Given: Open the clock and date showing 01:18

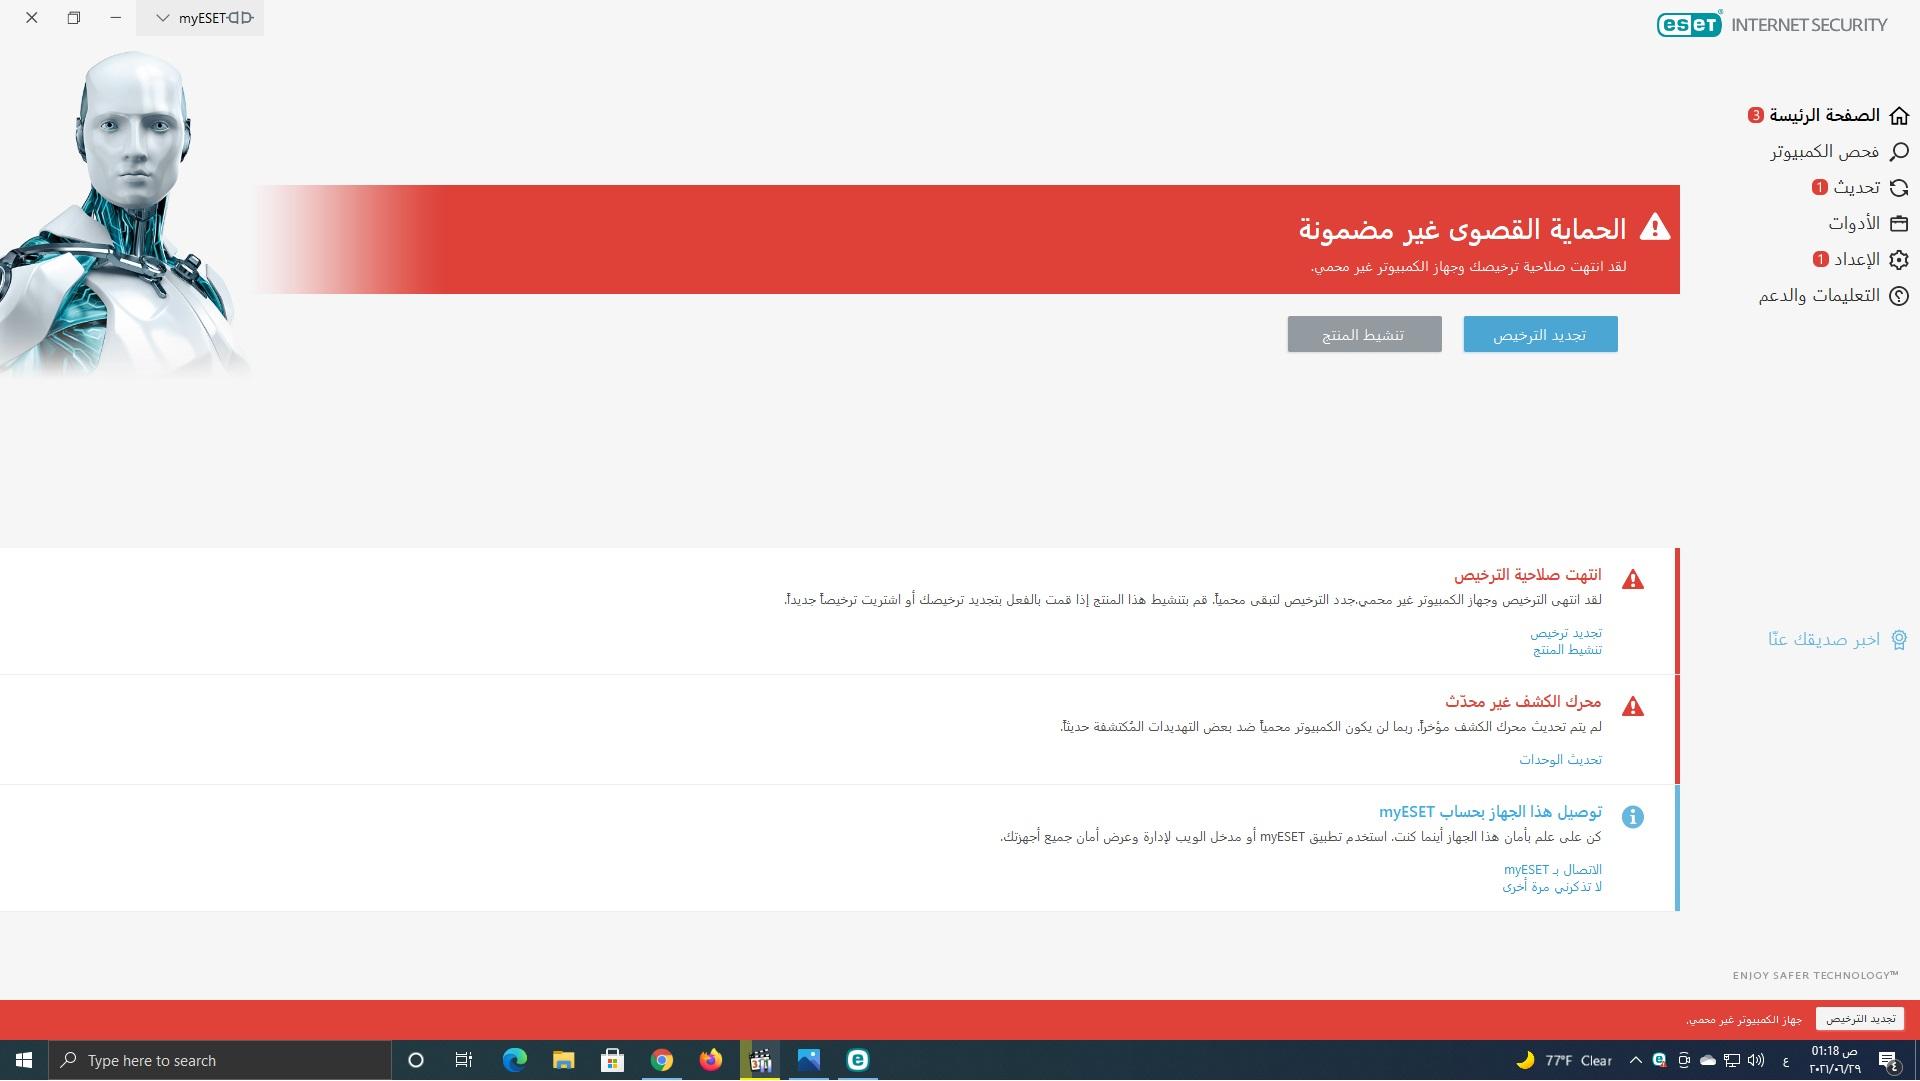Looking at the screenshot, I should click(x=1835, y=1060).
